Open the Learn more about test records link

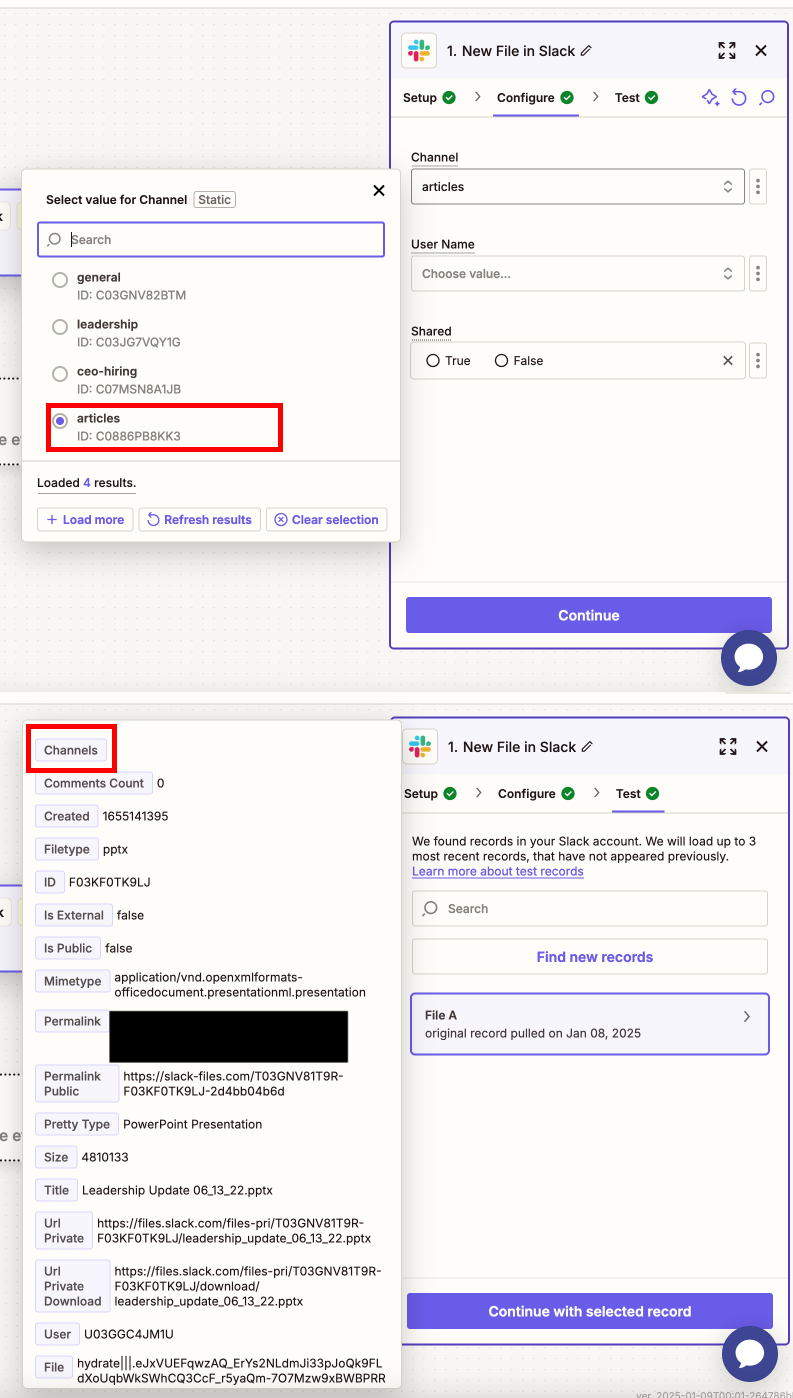(x=498, y=871)
